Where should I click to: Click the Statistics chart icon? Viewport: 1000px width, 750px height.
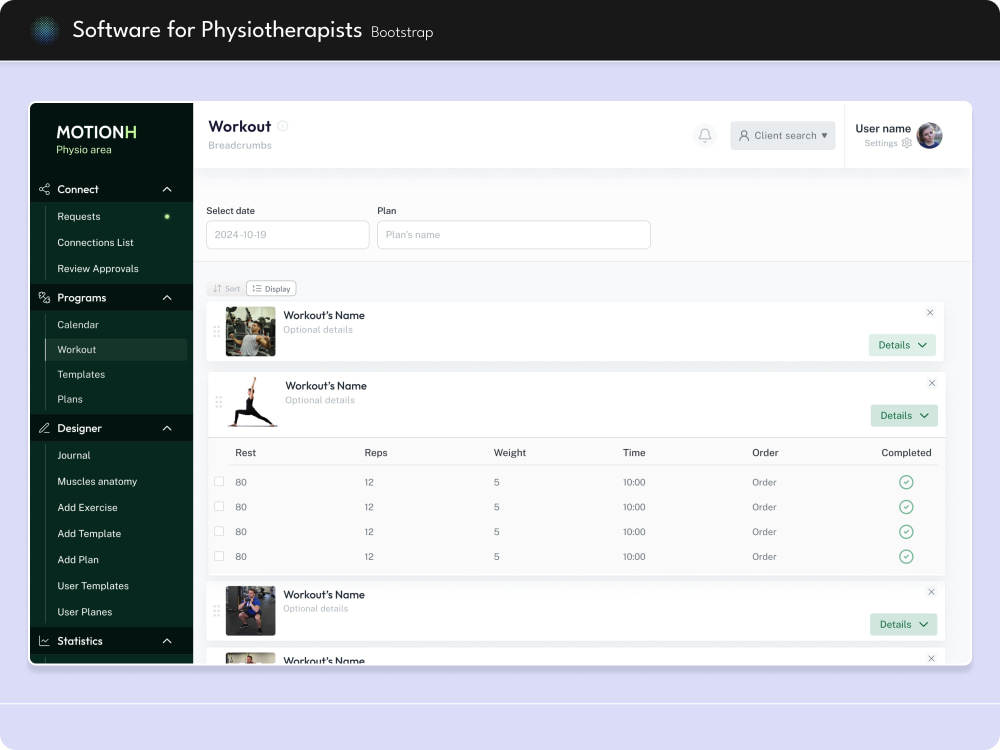click(43, 641)
